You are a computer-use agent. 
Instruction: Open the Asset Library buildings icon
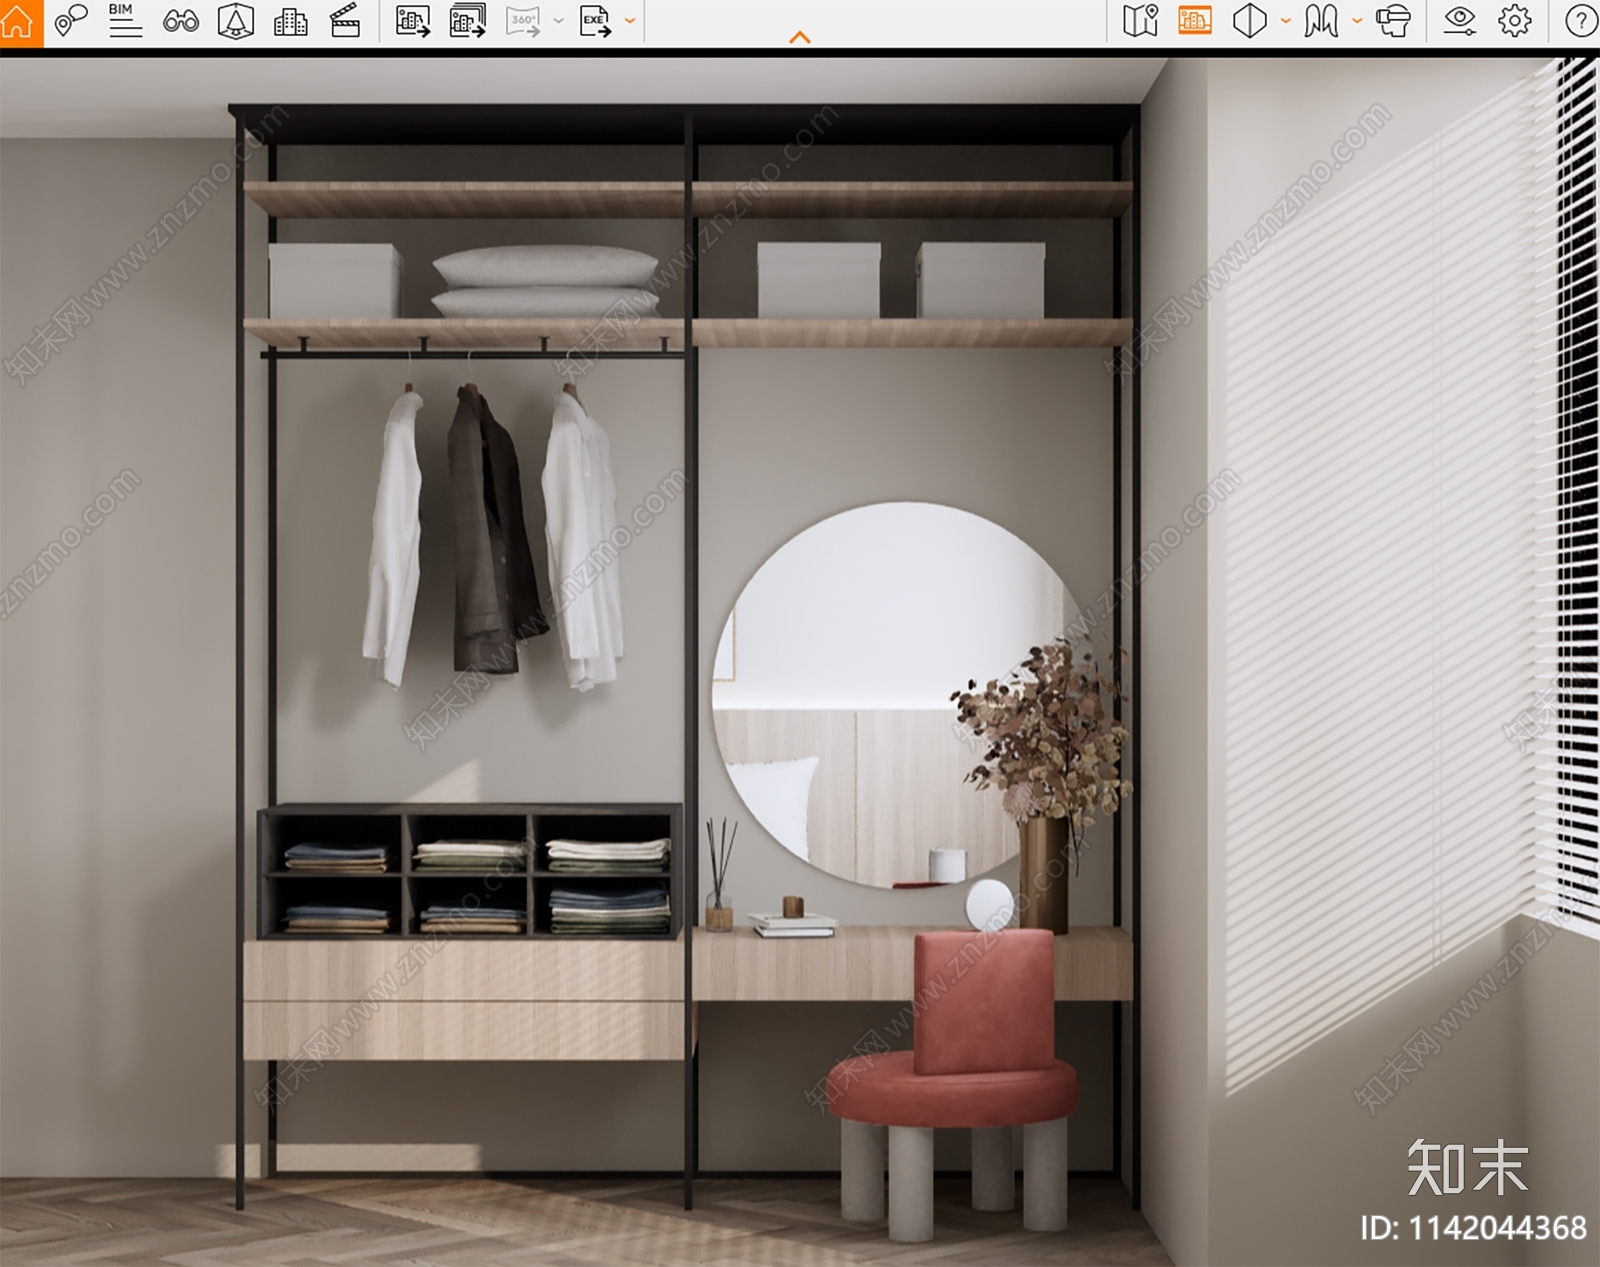pos(290,21)
